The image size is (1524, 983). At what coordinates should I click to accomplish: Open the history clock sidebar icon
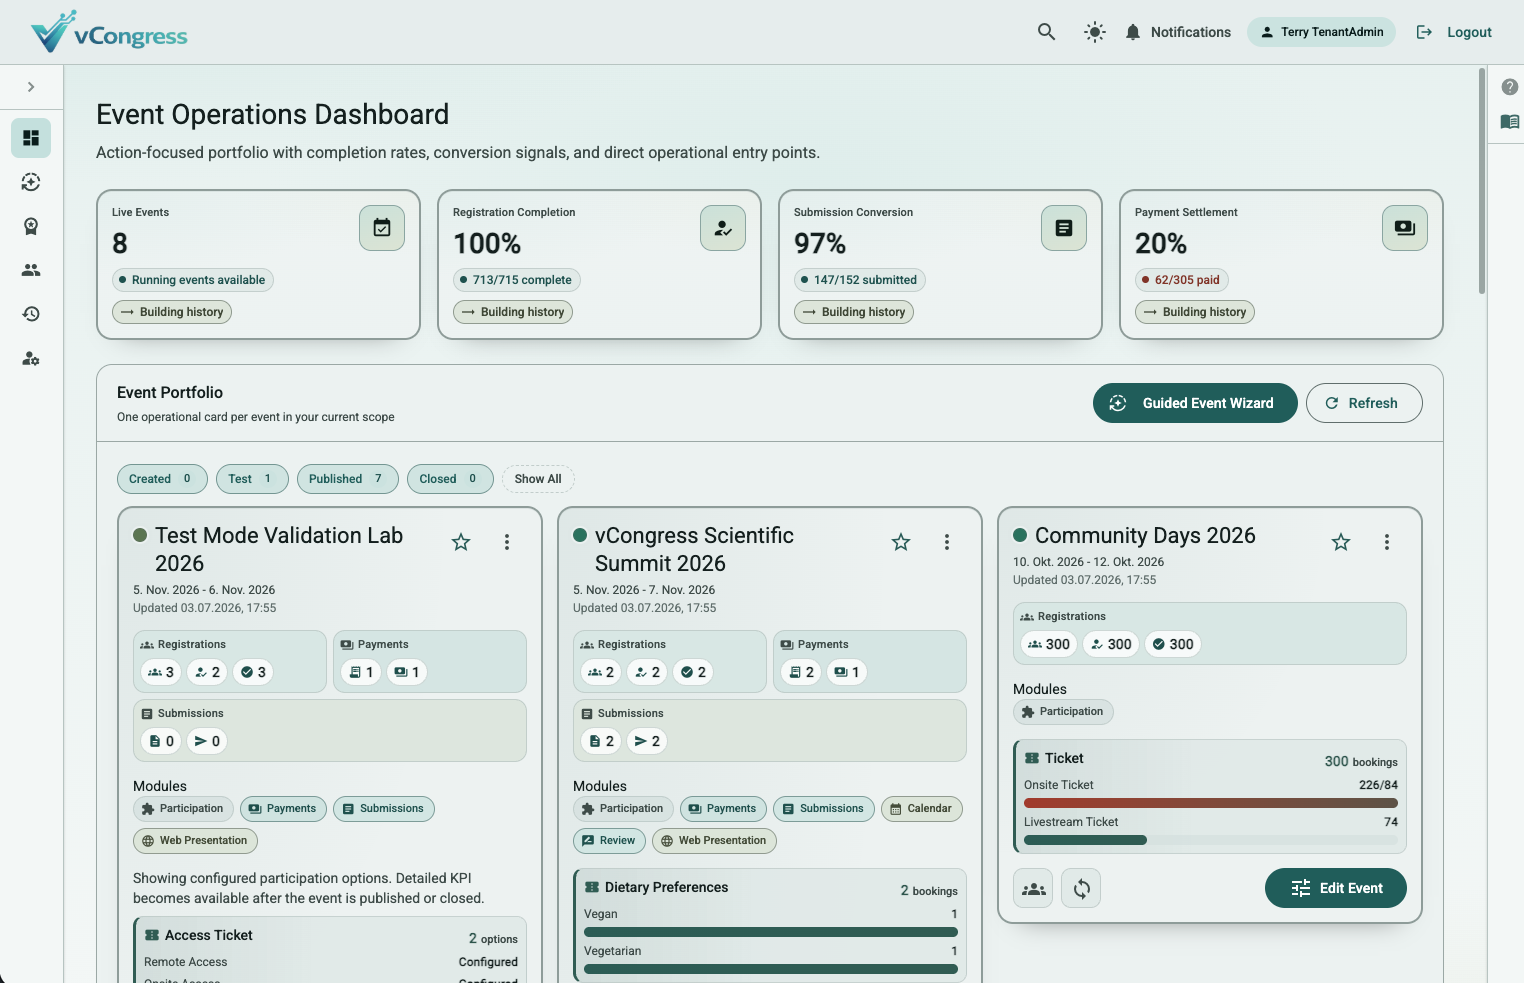pyautogui.click(x=31, y=314)
